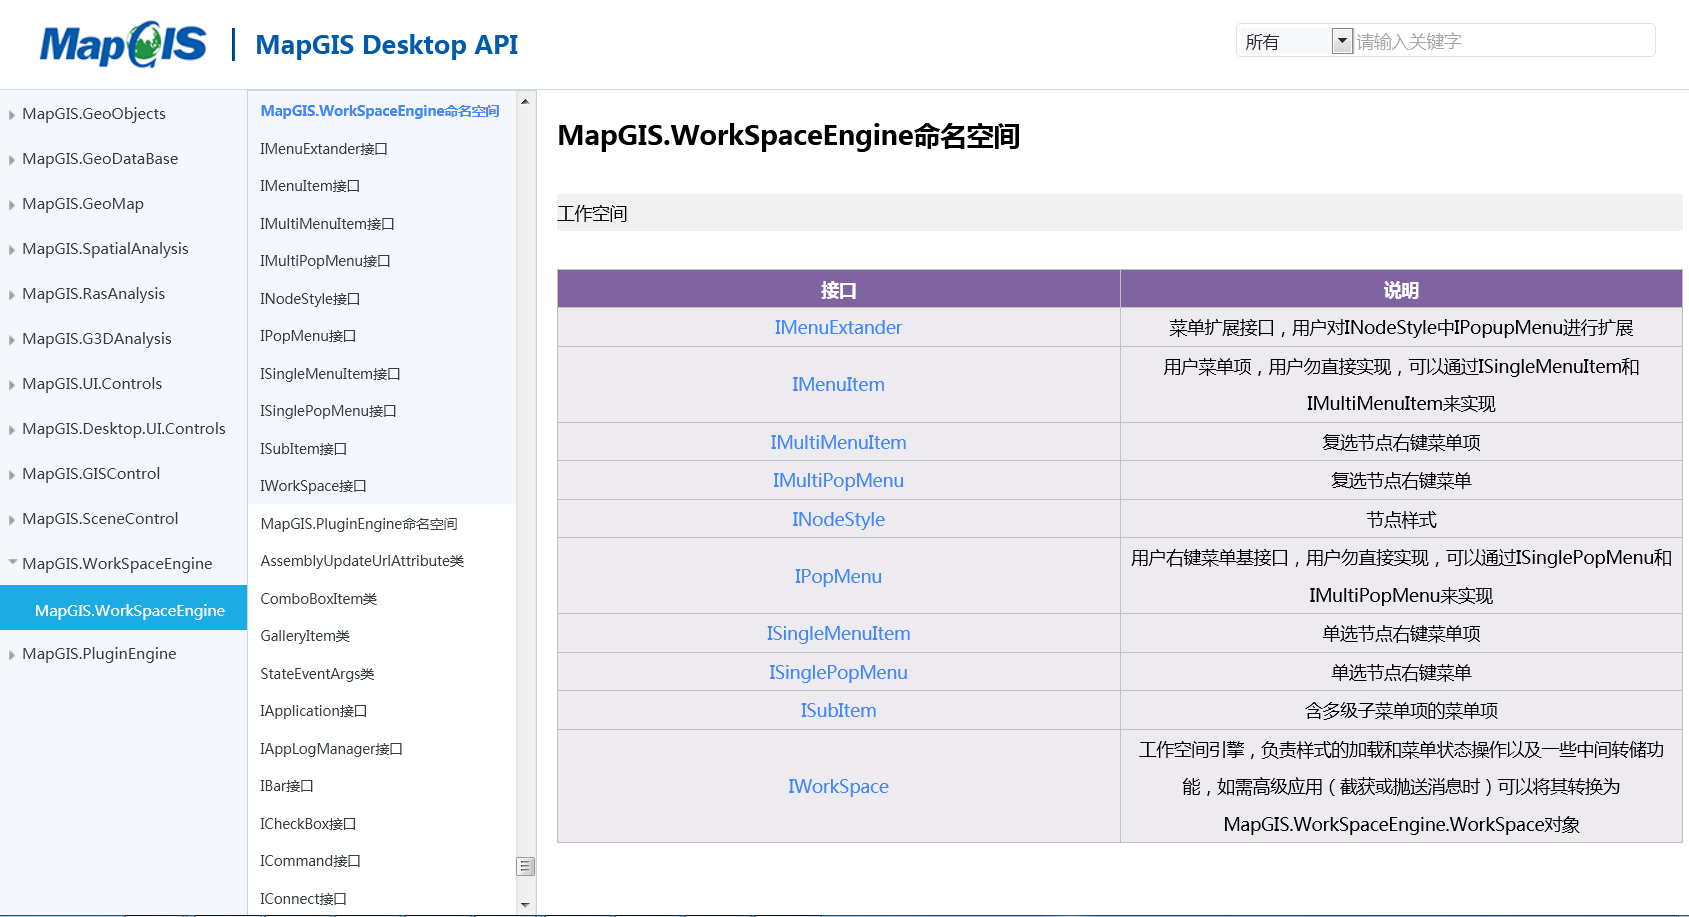
Task: Click the middle list scrollbar thumb
Action: 526,866
